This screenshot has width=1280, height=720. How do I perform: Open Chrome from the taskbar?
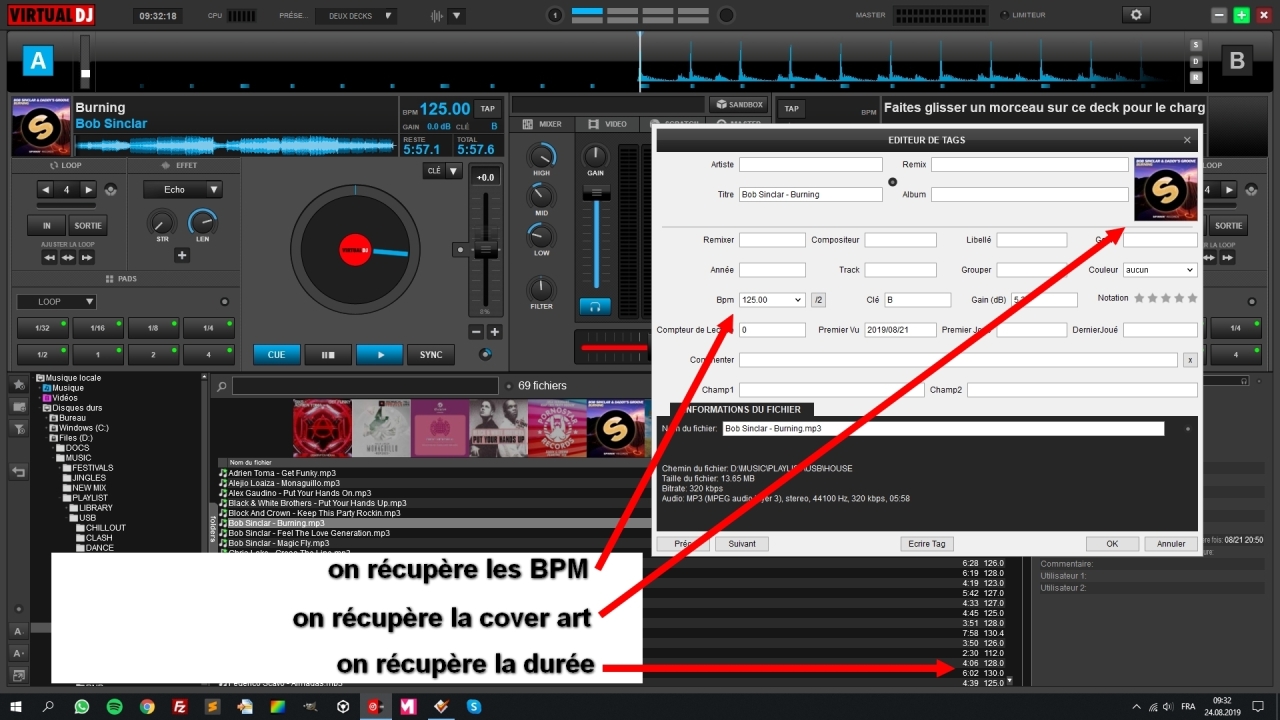147,706
